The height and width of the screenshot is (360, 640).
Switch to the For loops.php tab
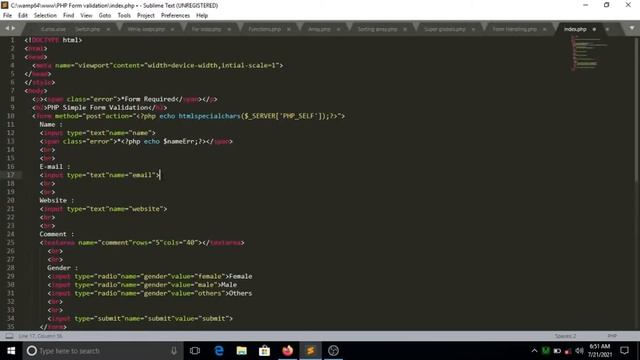tap(206, 29)
